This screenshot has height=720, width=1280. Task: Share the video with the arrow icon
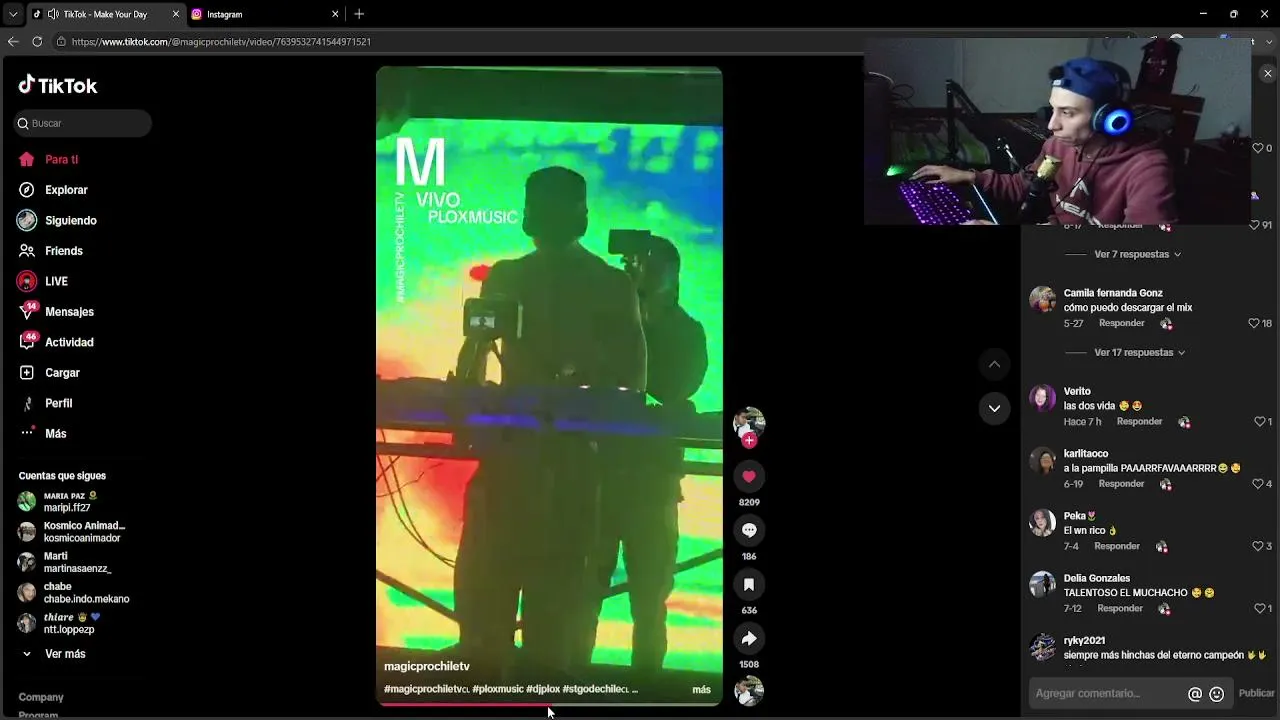pyautogui.click(x=749, y=639)
